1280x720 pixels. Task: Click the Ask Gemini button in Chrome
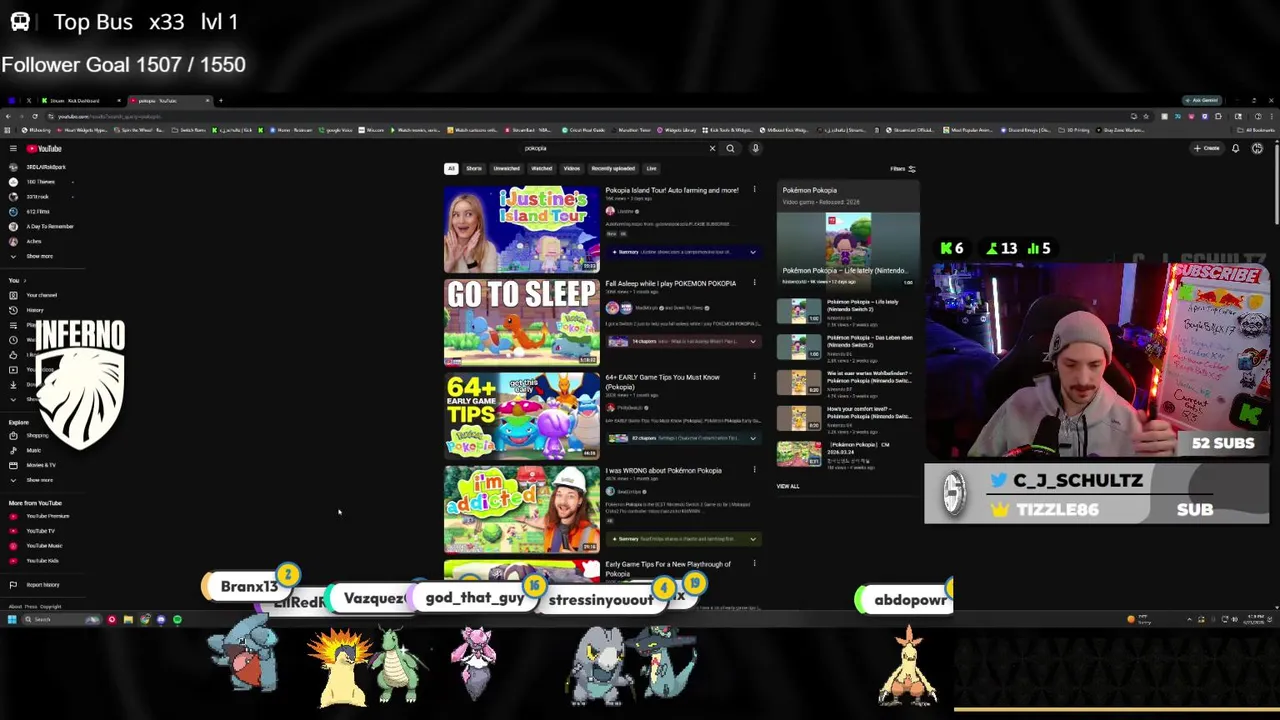click(1202, 101)
